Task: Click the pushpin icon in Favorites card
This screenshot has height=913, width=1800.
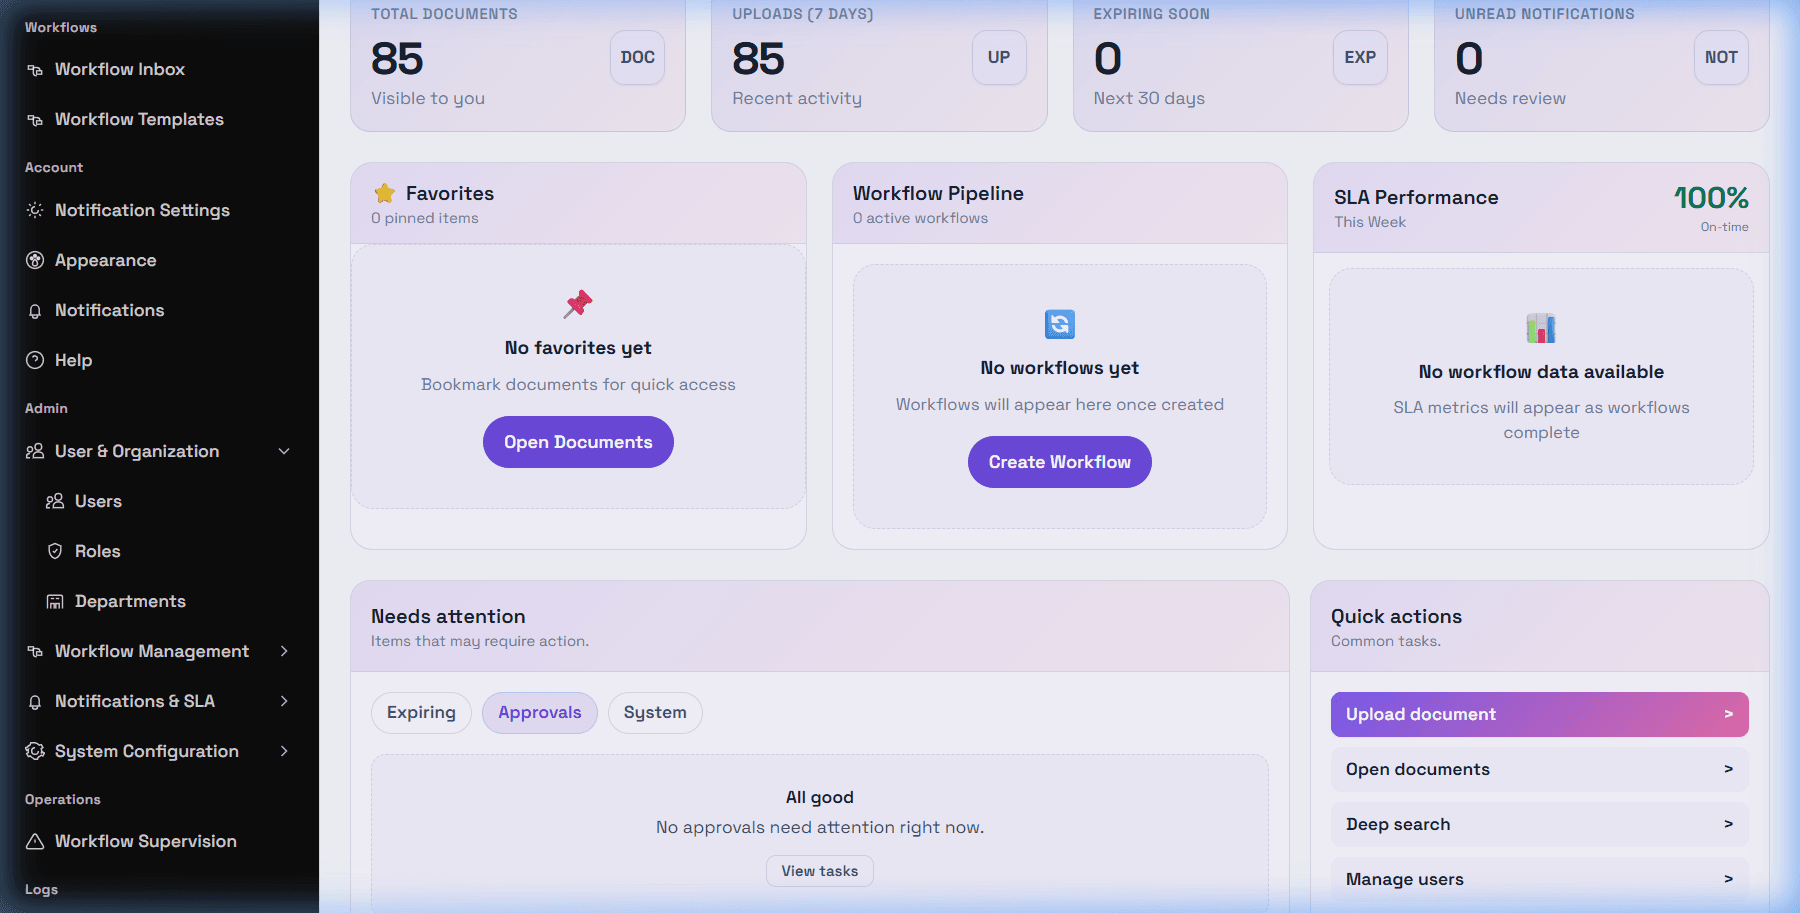Action: [578, 304]
